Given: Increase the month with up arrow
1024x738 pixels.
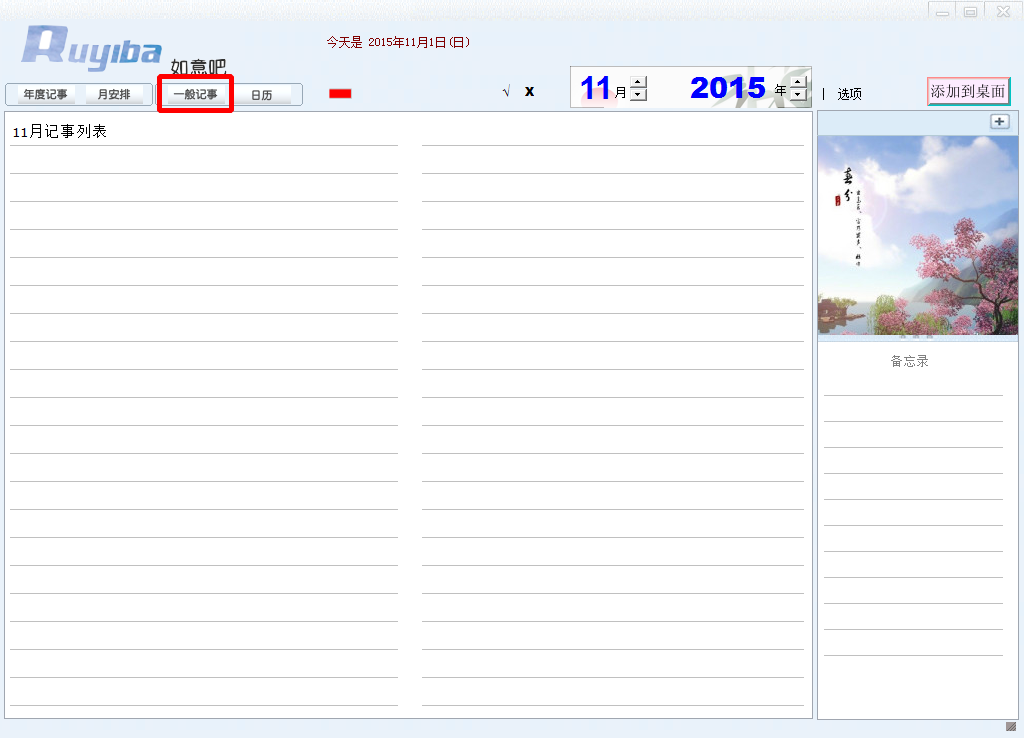Looking at the screenshot, I should 639,82.
